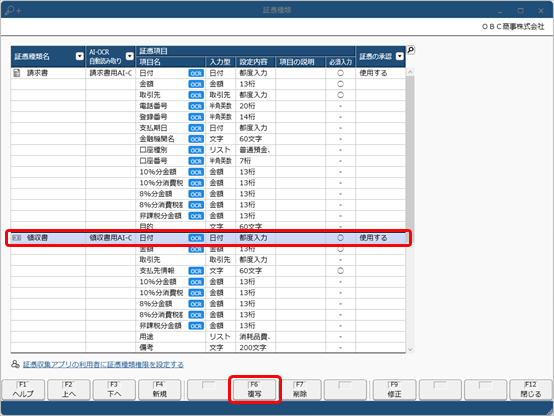Select the 請求書 document icon
Image resolution: width=554 pixels, height=416 pixels.
(x=17, y=73)
